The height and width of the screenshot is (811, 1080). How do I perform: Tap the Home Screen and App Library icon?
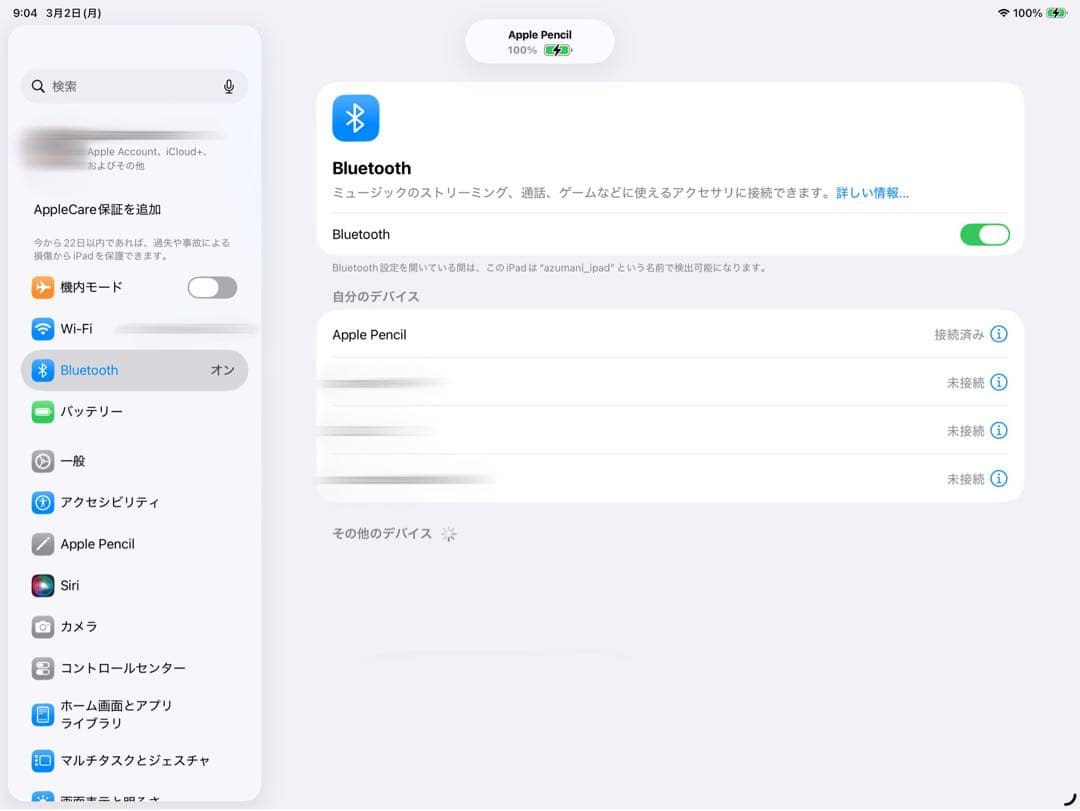[x=43, y=715]
